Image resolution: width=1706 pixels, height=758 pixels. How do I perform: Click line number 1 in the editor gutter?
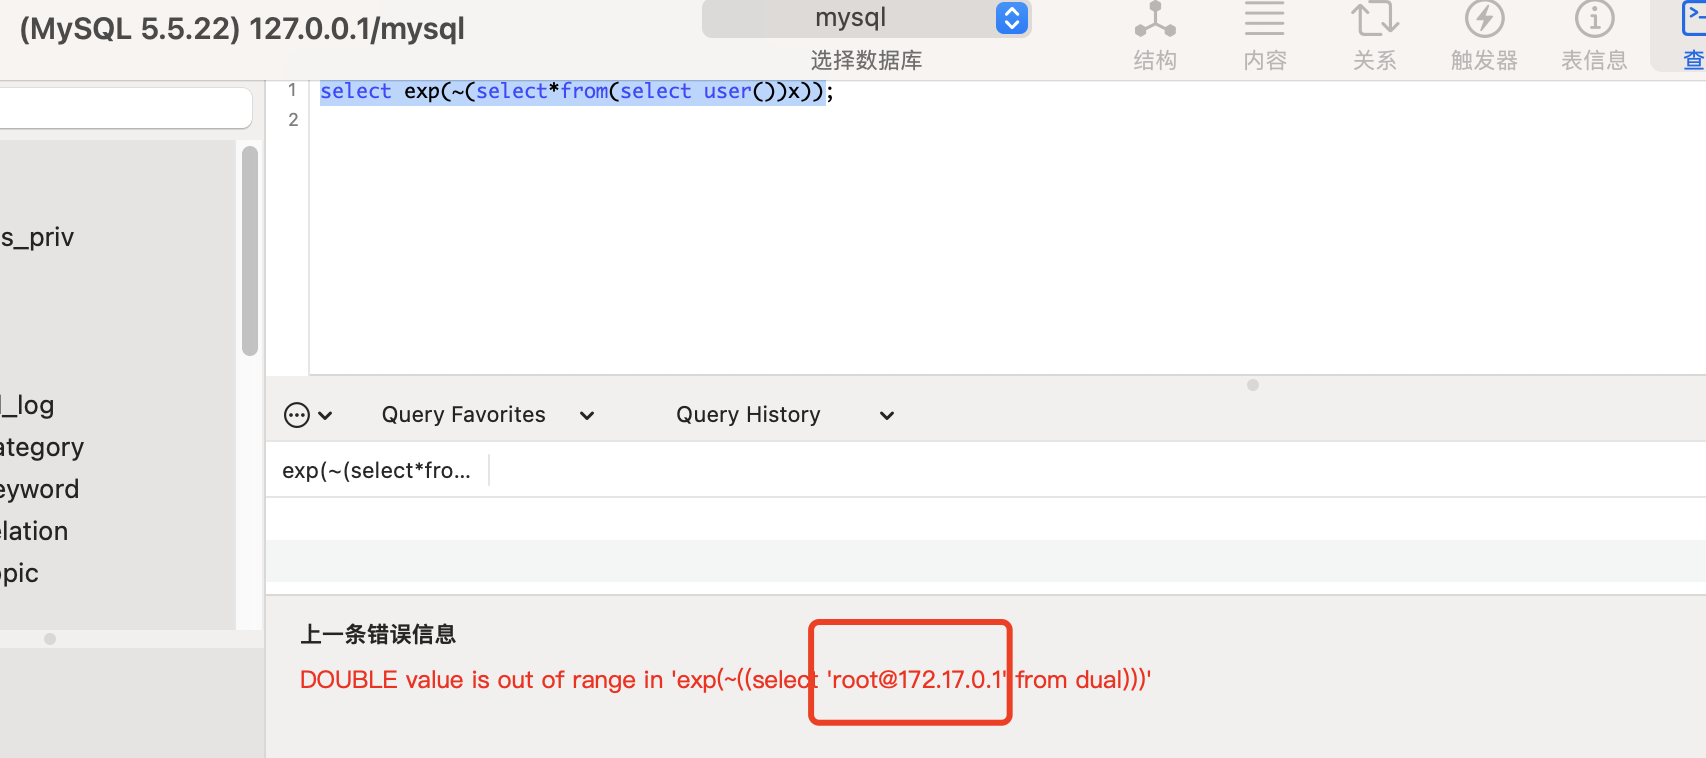click(292, 90)
